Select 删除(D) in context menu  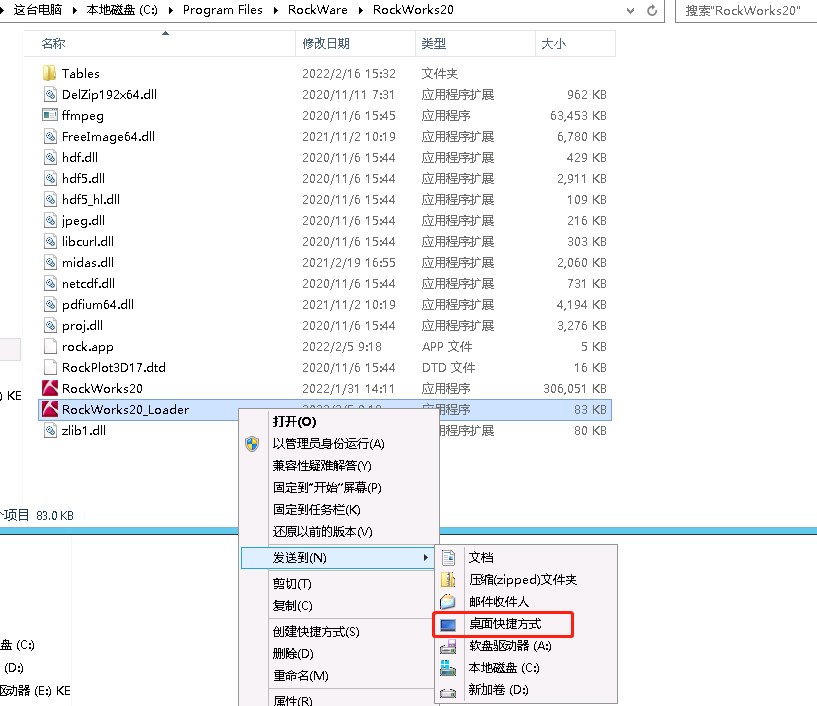(293, 653)
